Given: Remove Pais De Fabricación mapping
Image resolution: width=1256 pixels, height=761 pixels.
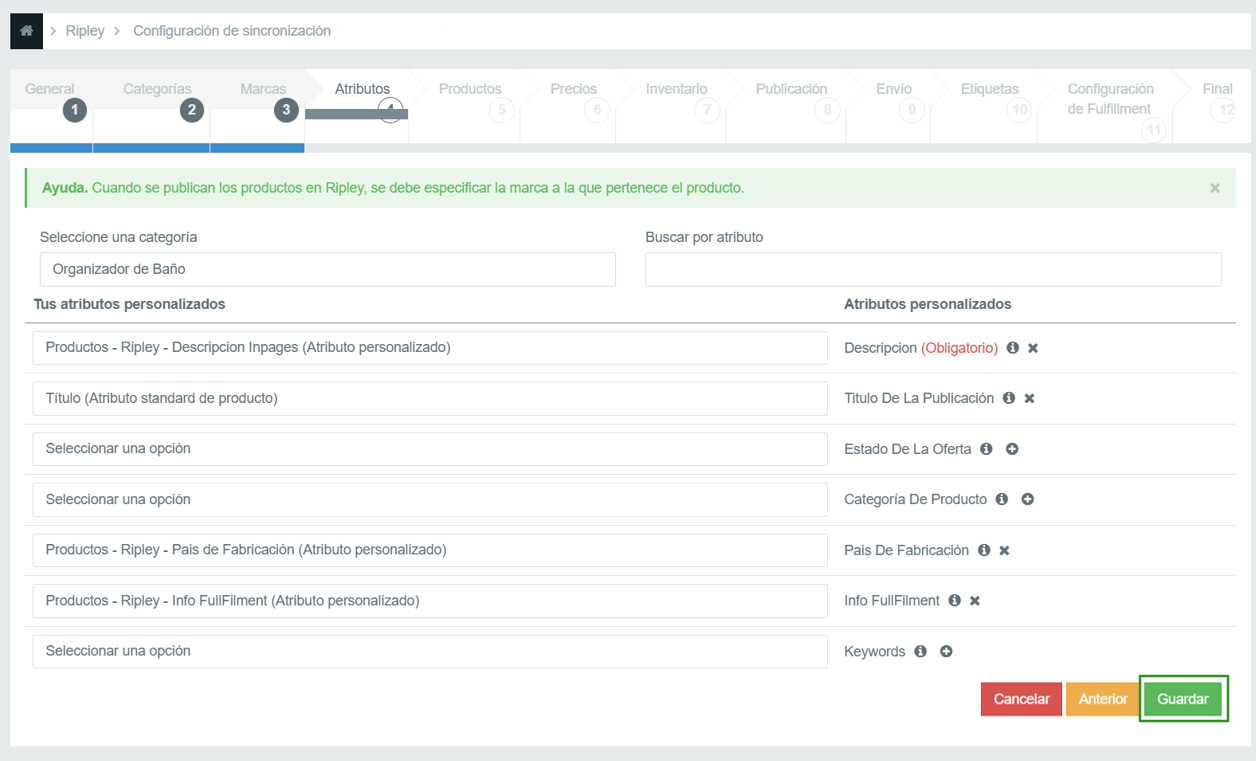Looking at the screenshot, I should [1004, 550].
